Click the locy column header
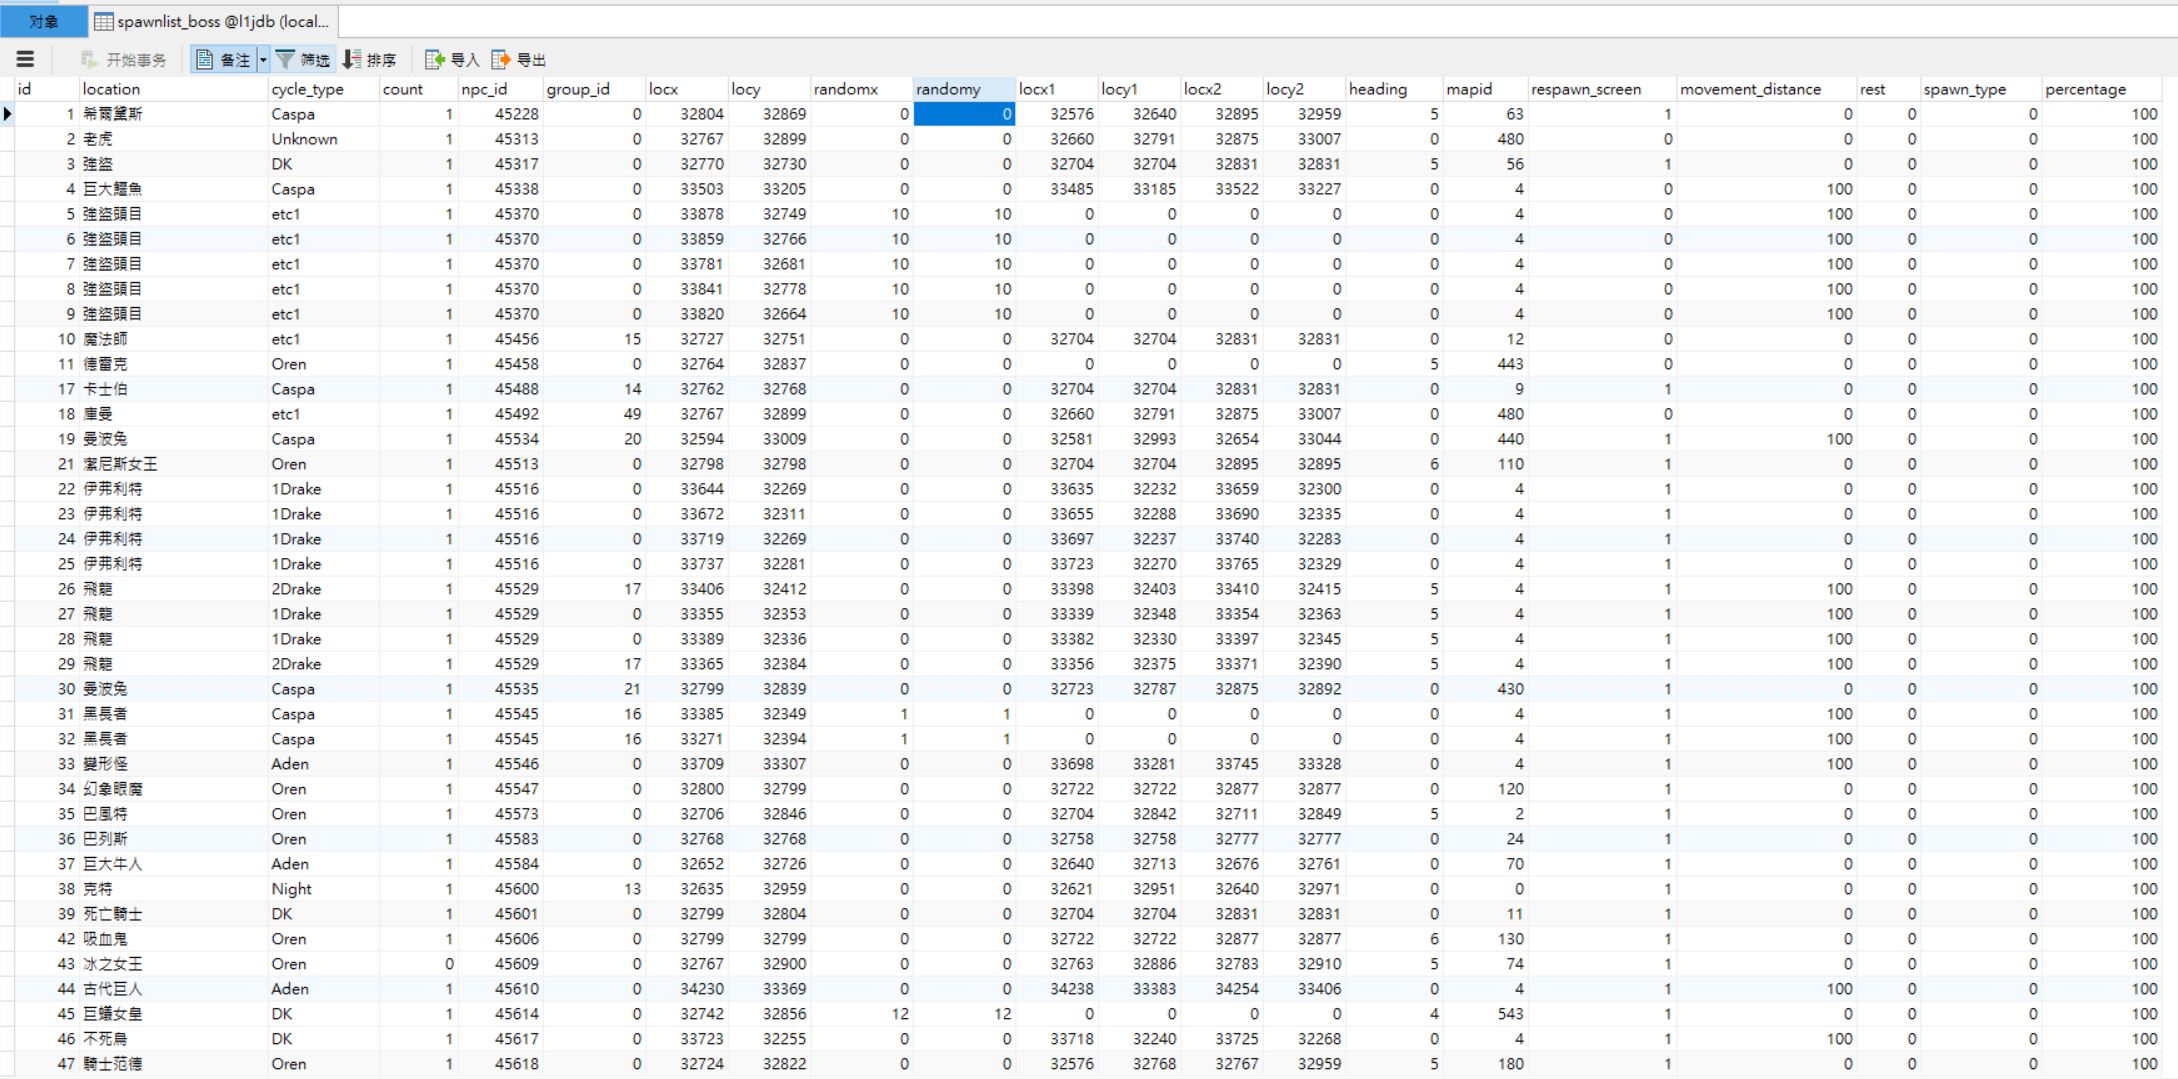Screen dimensions: 2178x1079 [x=769, y=89]
